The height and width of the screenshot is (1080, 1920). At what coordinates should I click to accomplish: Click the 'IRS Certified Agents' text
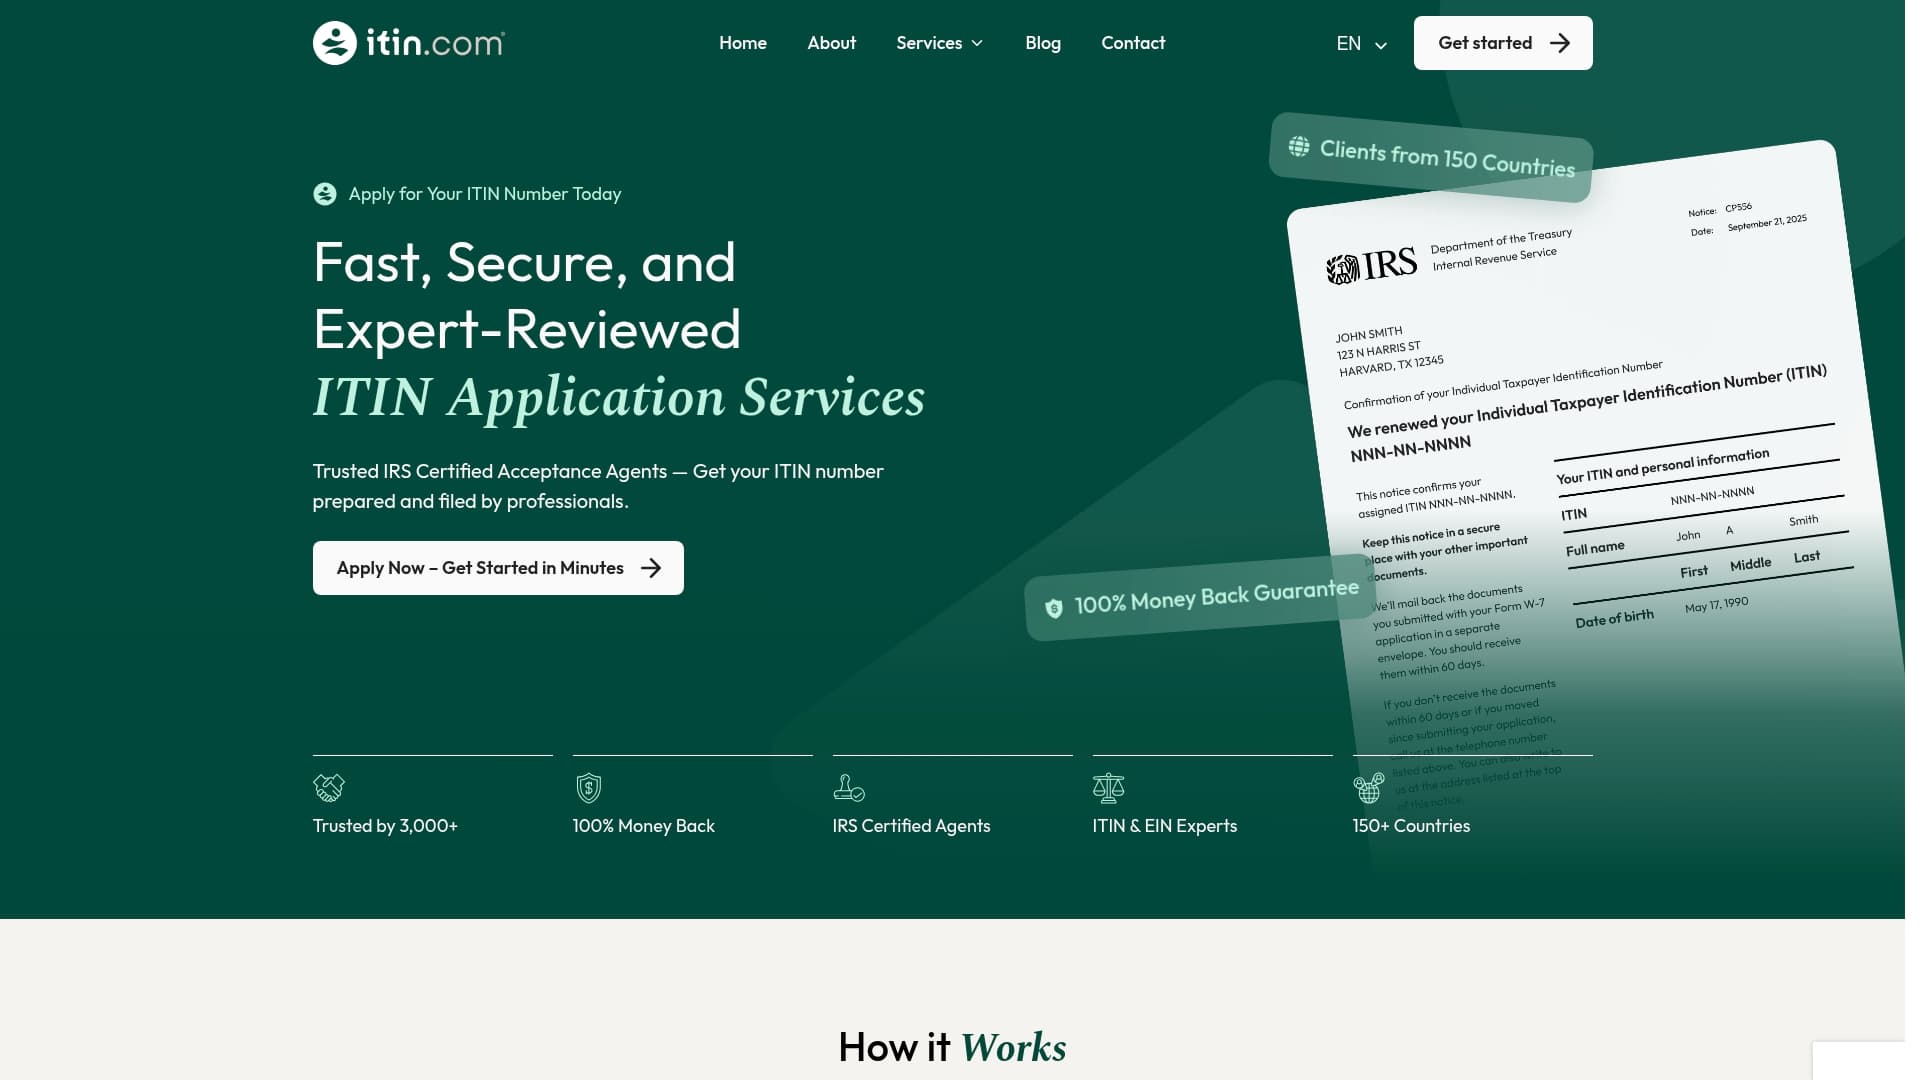point(911,826)
